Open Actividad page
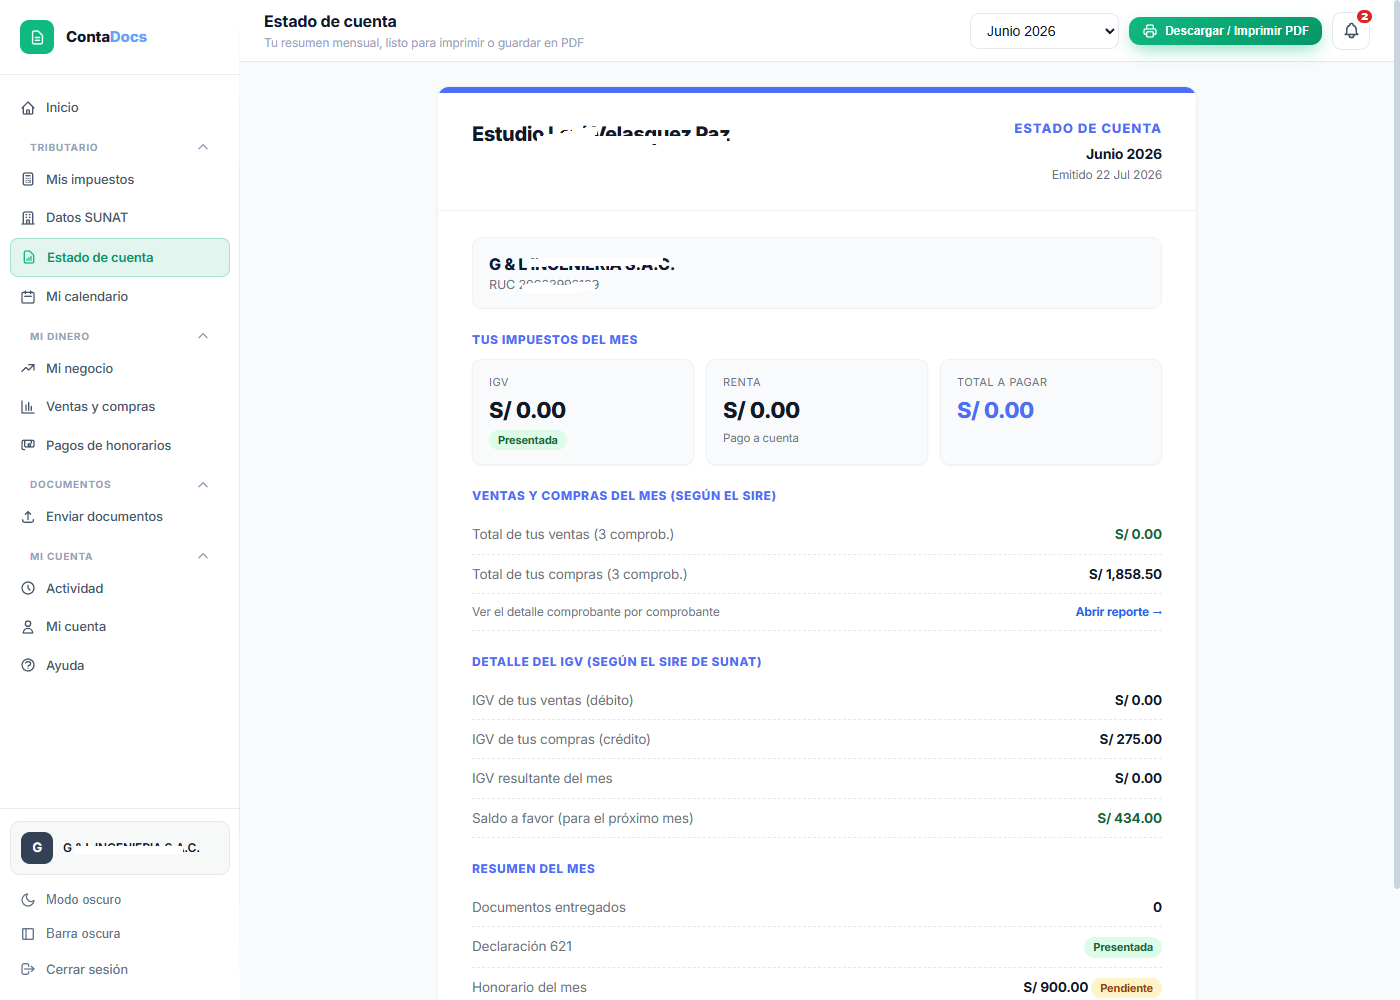Screen dimensions: 1400x1000 click(120, 589)
